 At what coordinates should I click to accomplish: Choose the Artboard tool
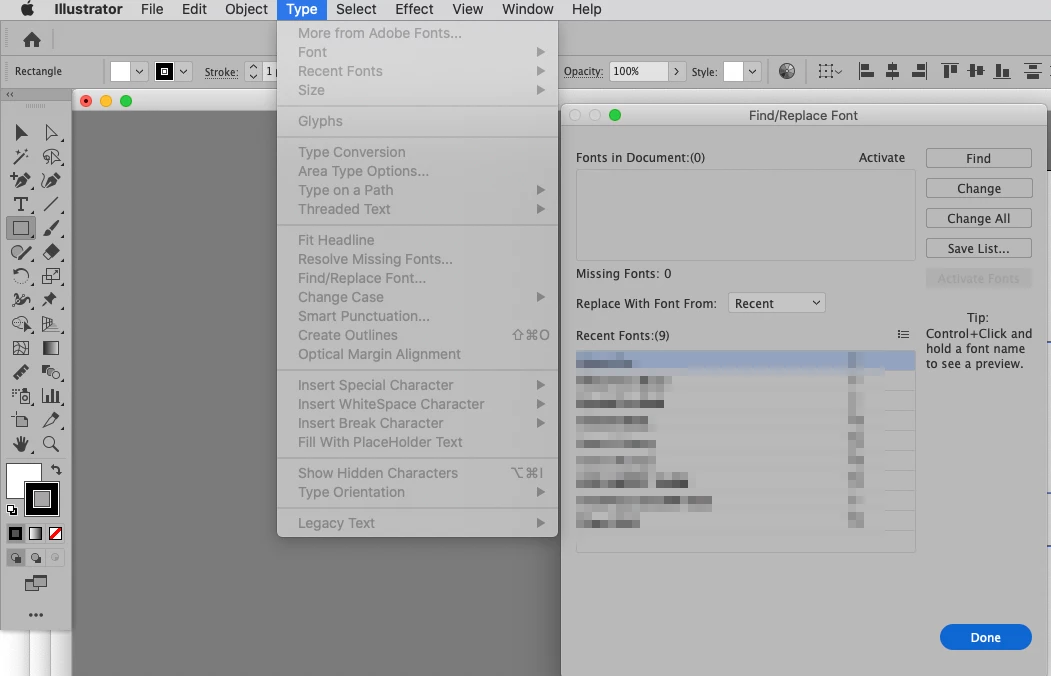(21, 420)
